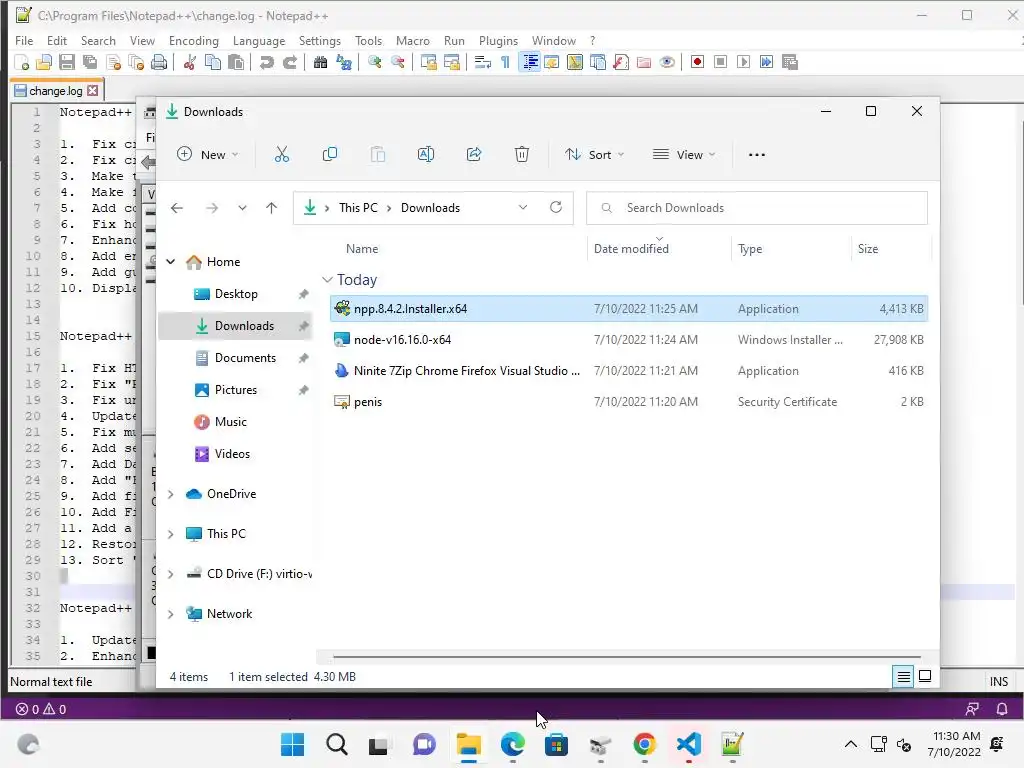1024x768 pixels.
Task: Click the Save All icon in Notepad++ toolbar
Action: 89,62
